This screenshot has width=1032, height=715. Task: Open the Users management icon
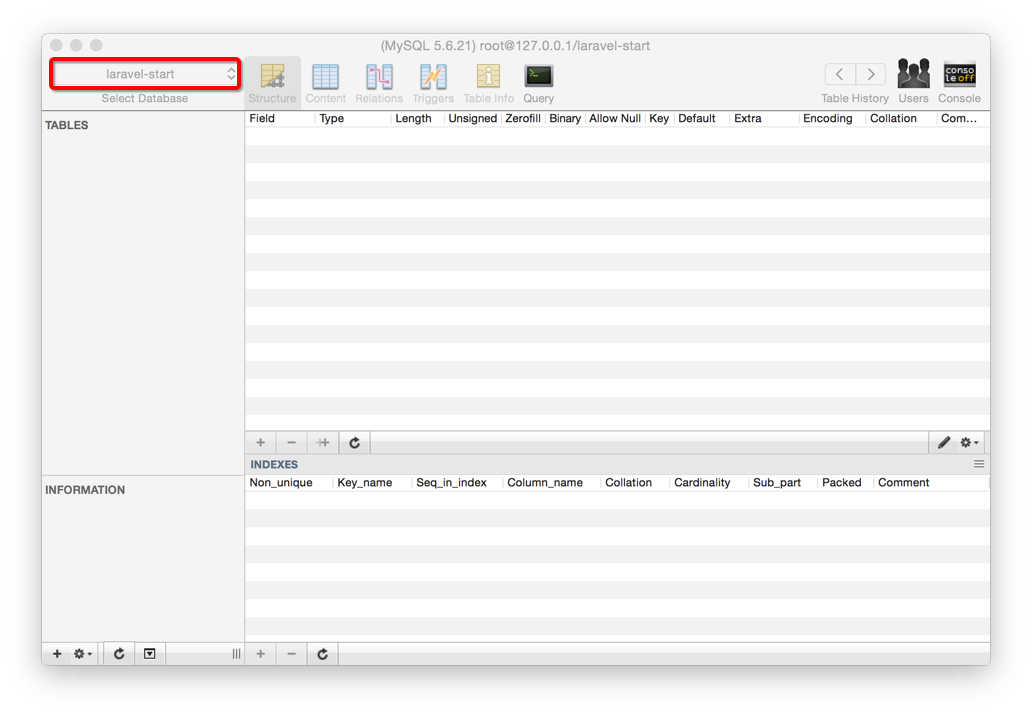pos(913,82)
